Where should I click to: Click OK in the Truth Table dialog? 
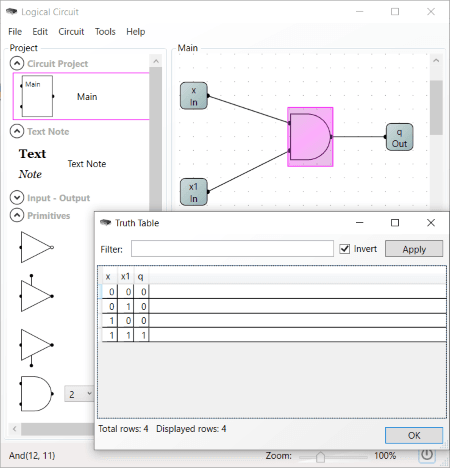pyautogui.click(x=414, y=435)
